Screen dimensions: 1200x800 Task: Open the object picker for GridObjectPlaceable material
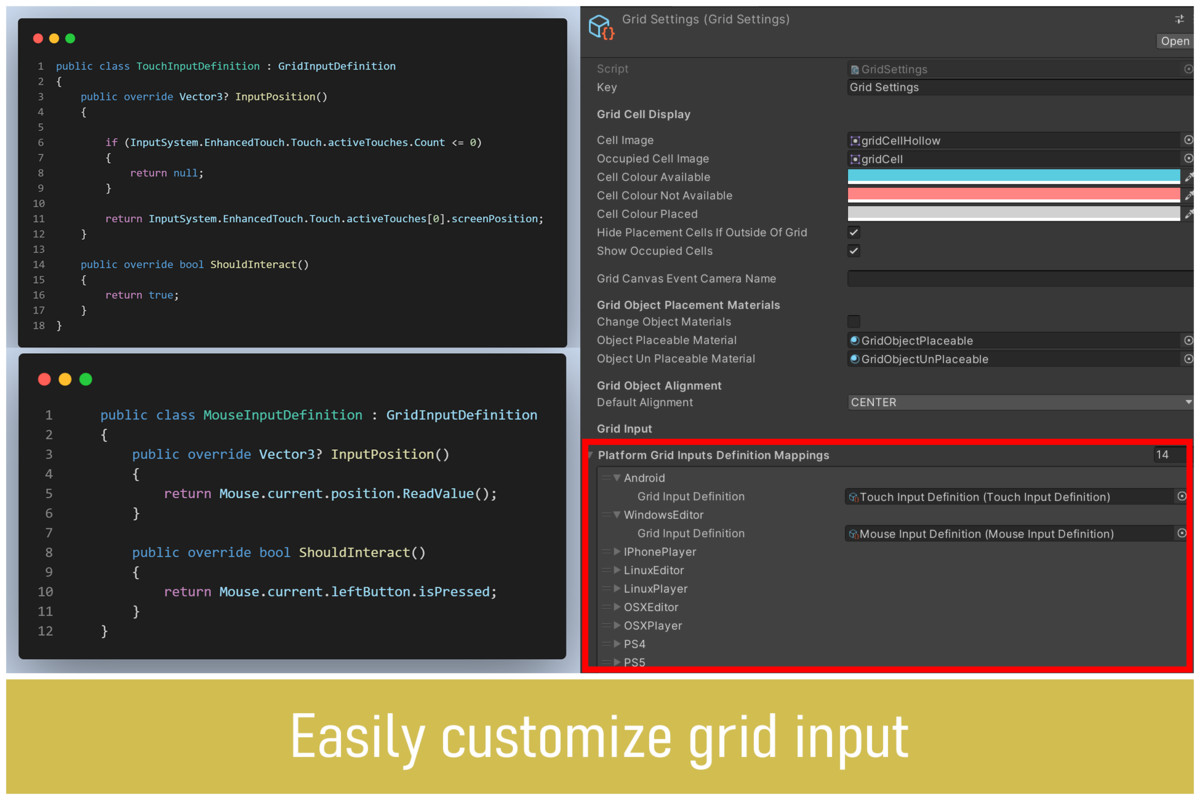[1188, 340]
